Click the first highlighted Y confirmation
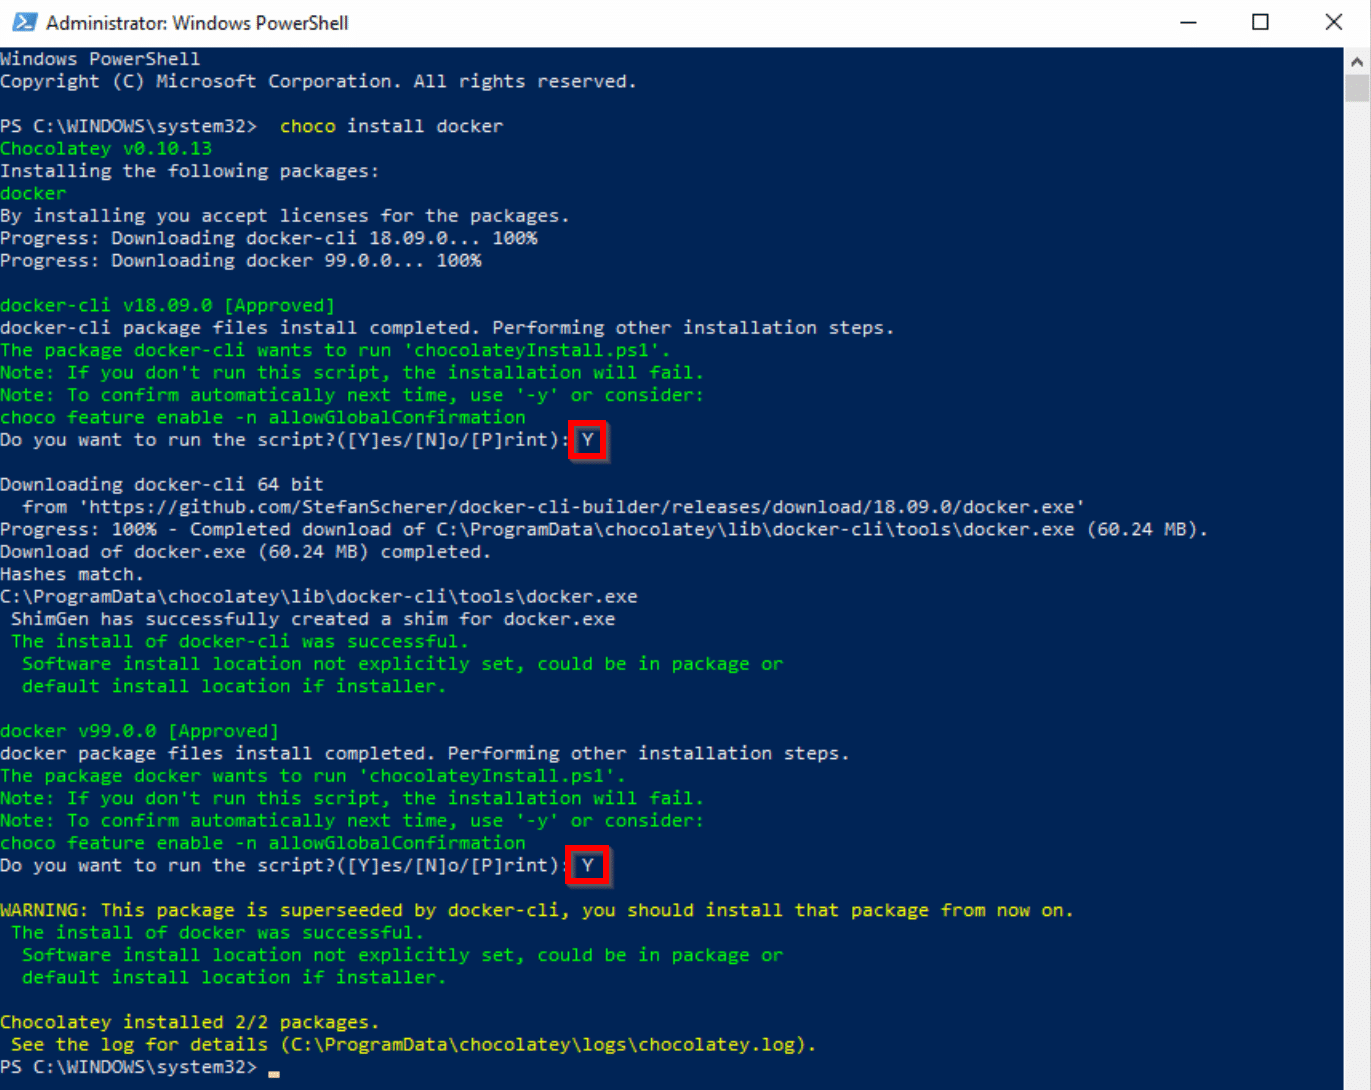 [x=588, y=440]
